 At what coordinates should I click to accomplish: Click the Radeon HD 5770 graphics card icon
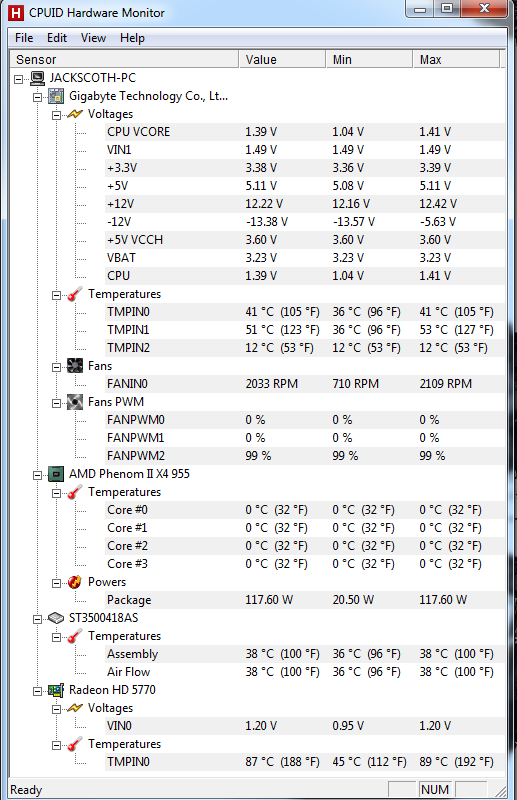tap(56, 690)
